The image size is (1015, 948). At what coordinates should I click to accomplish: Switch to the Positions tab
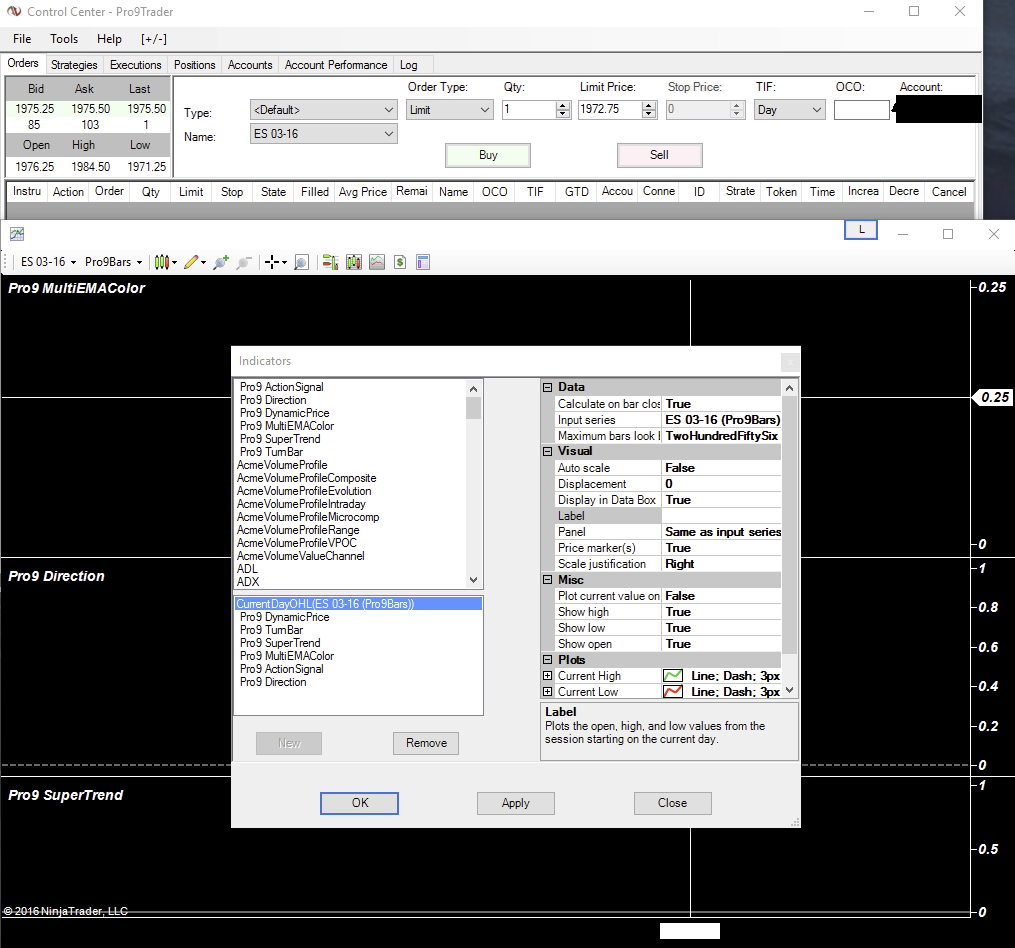click(195, 65)
